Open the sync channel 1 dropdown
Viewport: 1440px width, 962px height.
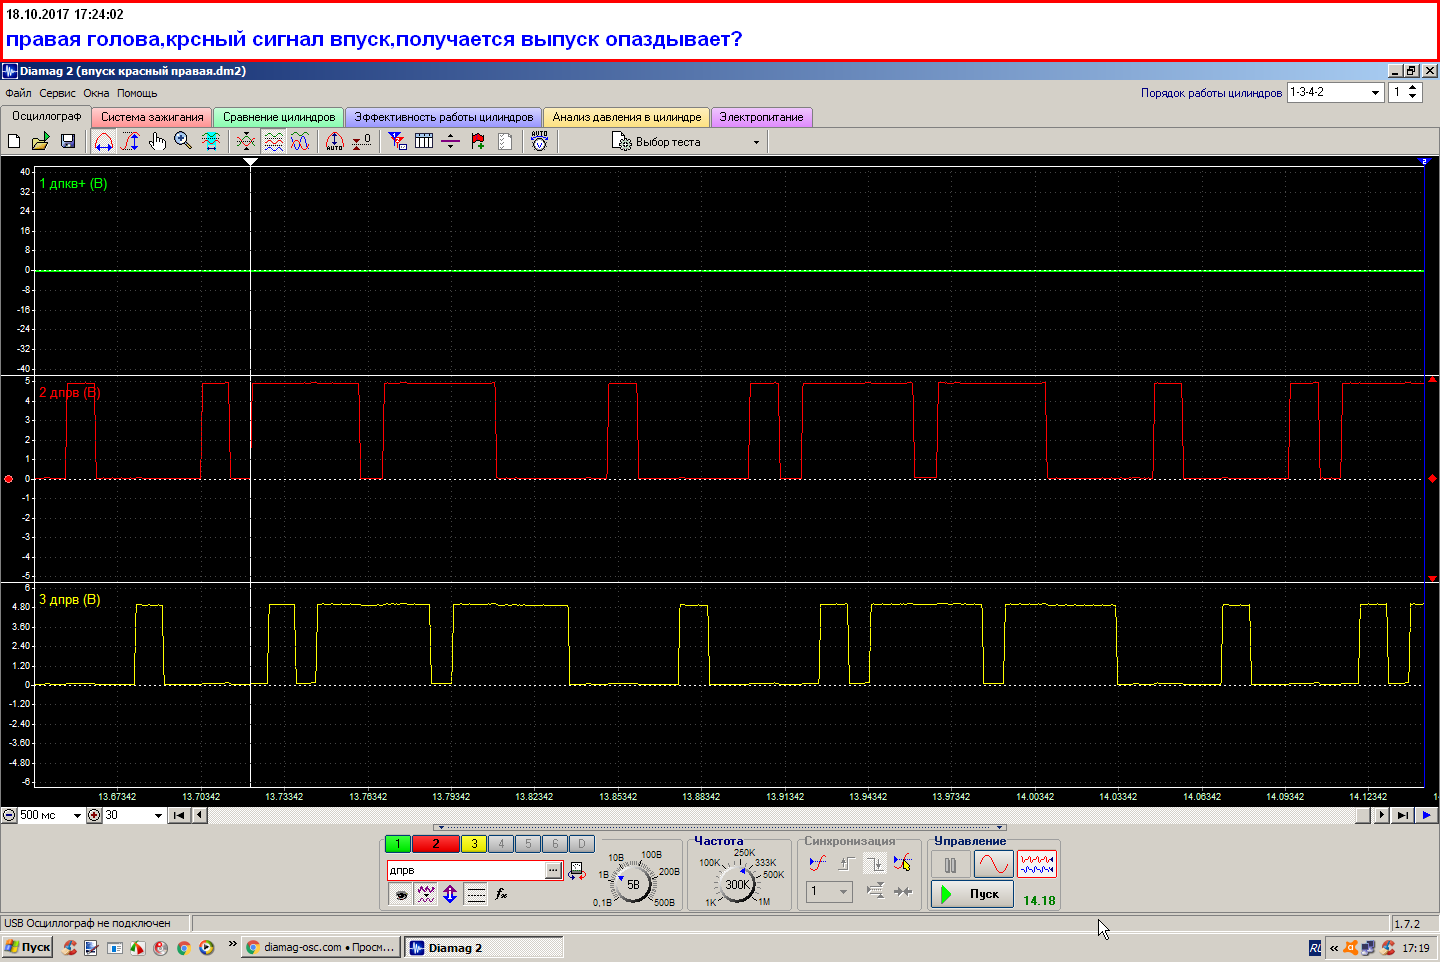[x=830, y=891]
